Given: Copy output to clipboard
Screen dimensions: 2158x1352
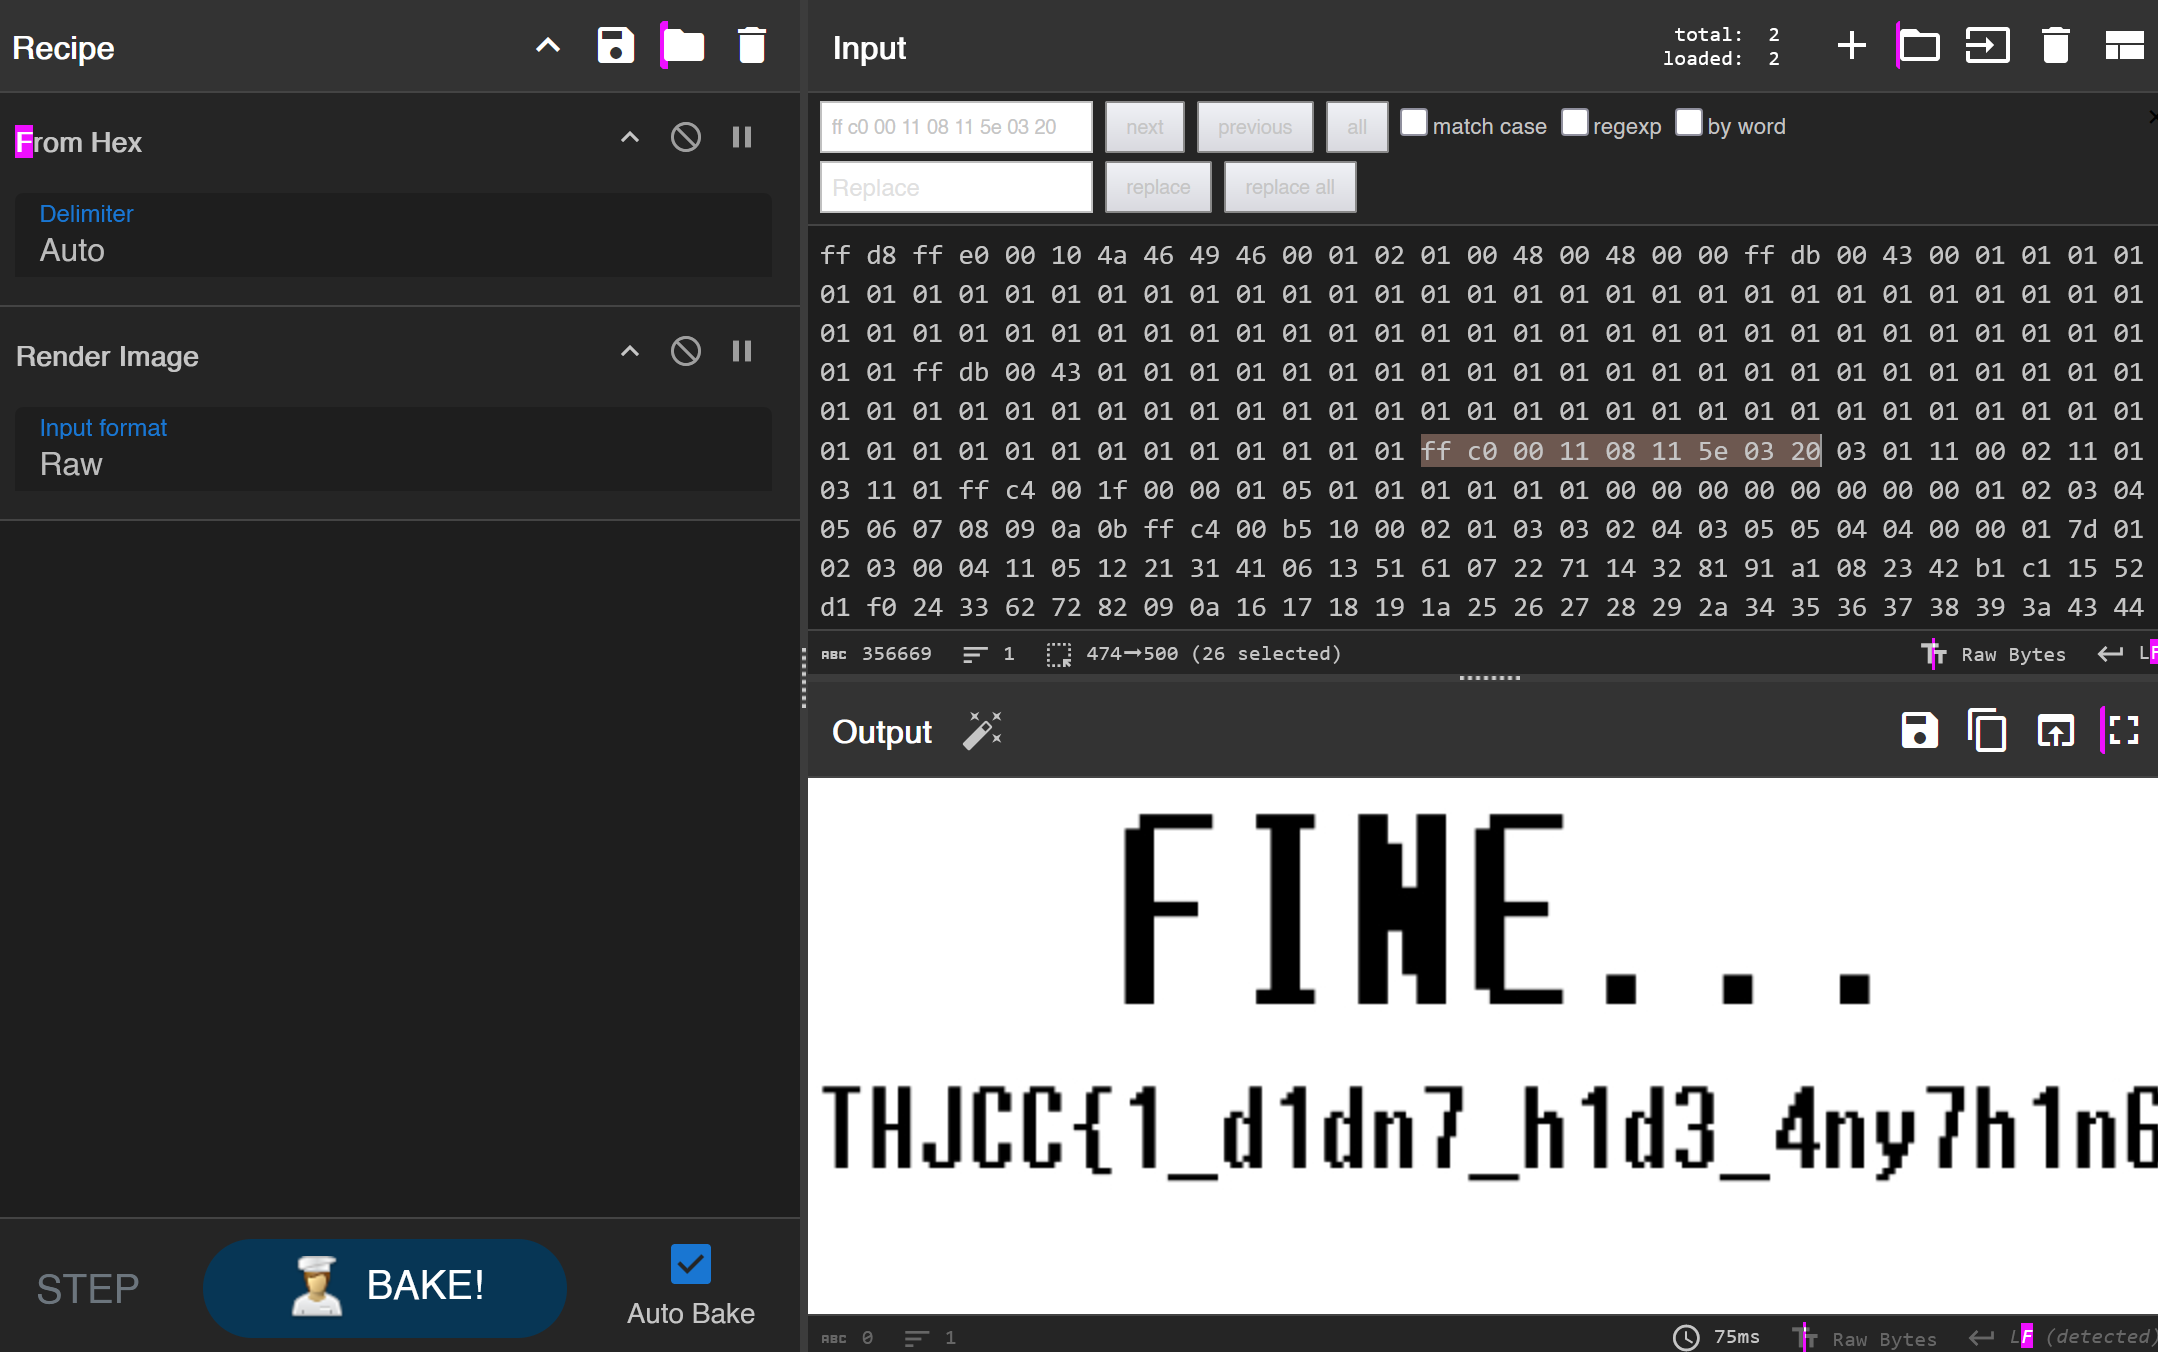Looking at the screenshot, I should point(1987,731).
